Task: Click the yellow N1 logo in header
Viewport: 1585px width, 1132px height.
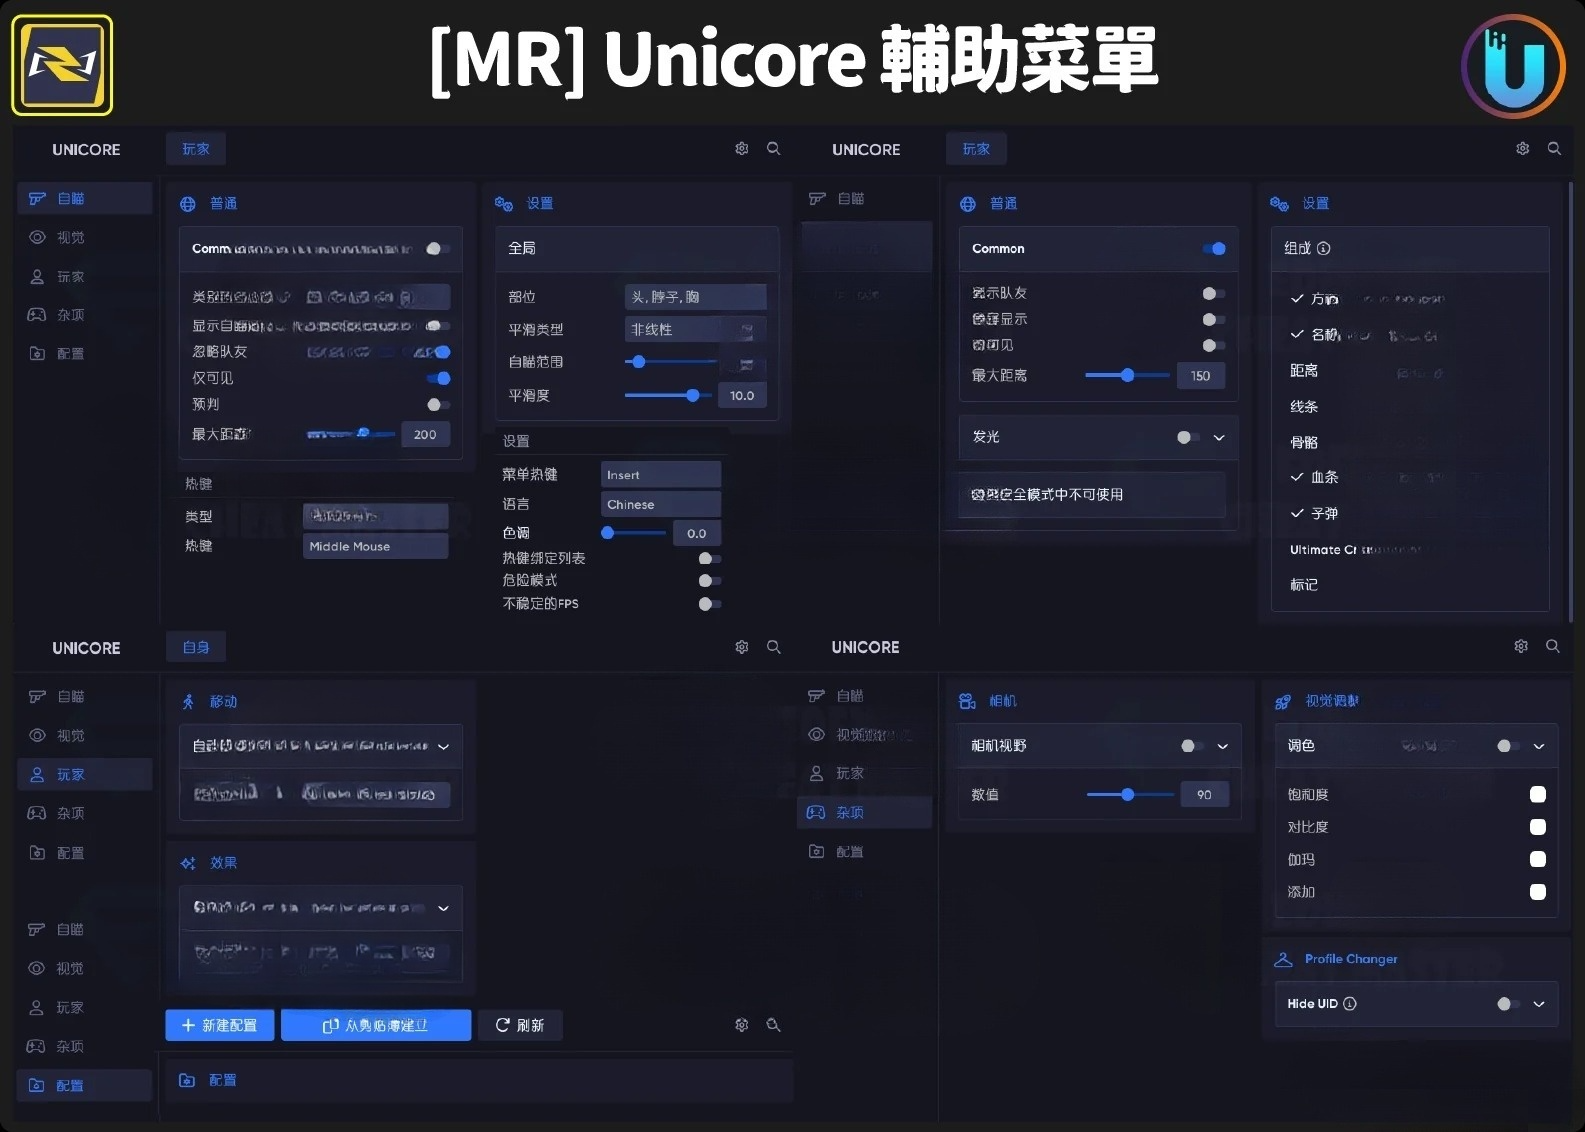Action: coord(62,65)
